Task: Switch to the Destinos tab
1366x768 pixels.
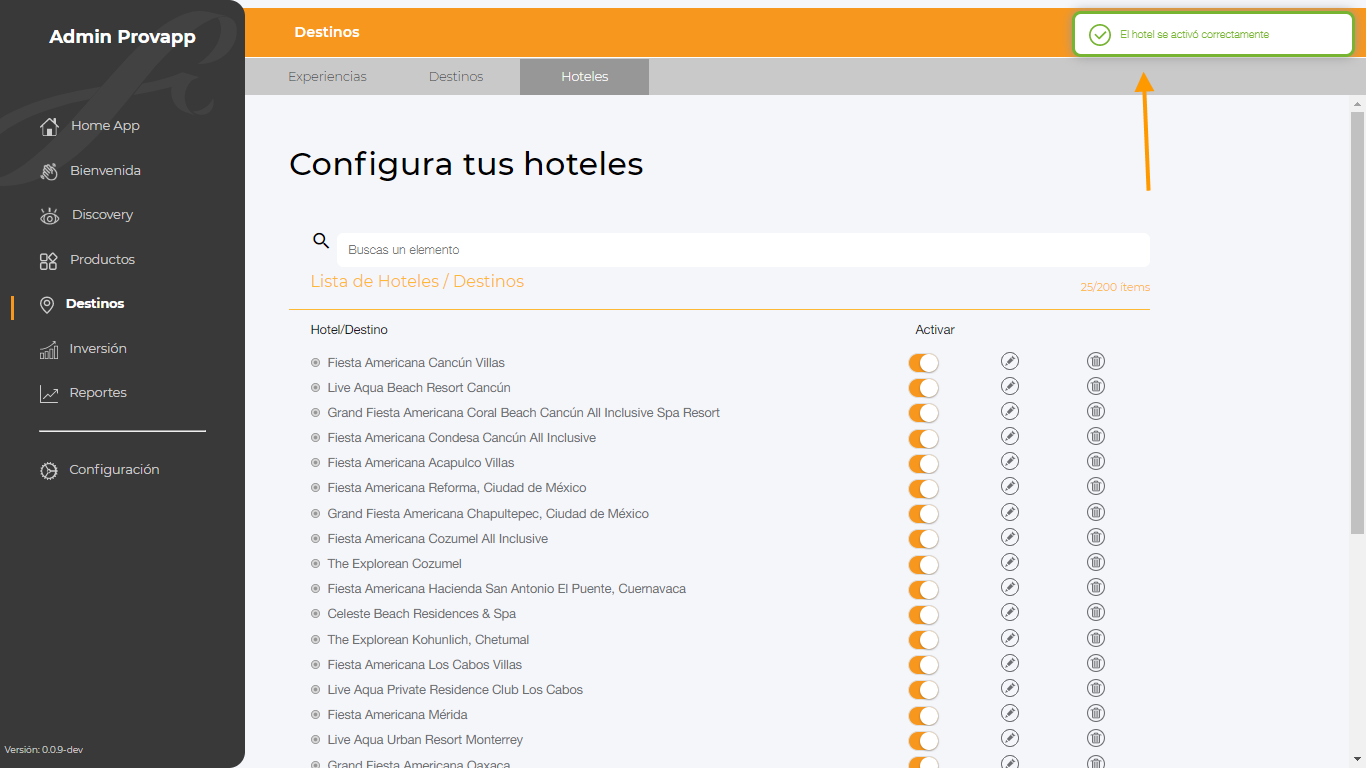Action: pos(456,77)
